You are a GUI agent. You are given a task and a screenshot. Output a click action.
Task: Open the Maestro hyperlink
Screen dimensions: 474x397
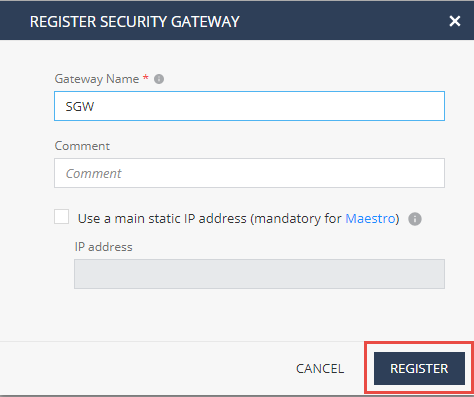pyautogui.click(x=370, y=219)
